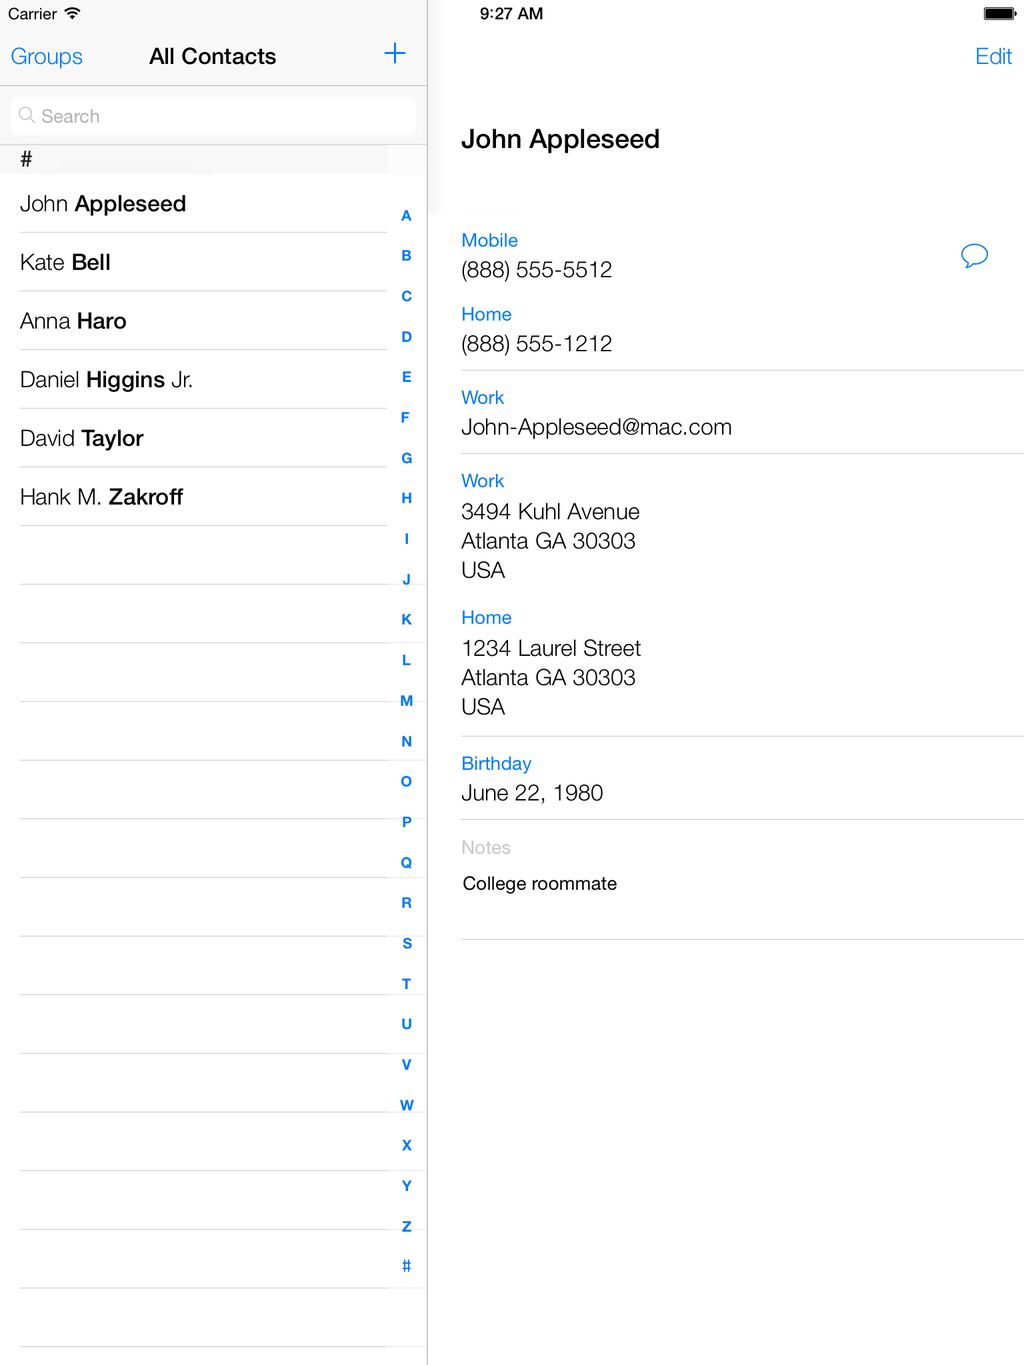The image size is (1024, 1365).
Task: Jump to letter M in index
Action: point(406,701)
